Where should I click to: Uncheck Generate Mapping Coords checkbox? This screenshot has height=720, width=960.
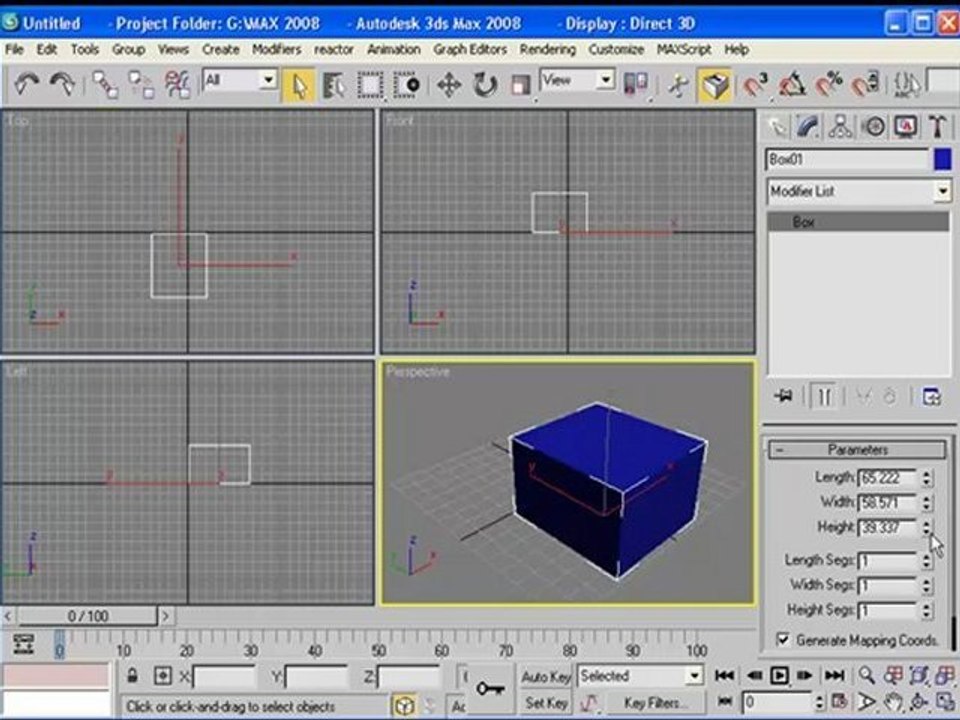coord(782,640)
